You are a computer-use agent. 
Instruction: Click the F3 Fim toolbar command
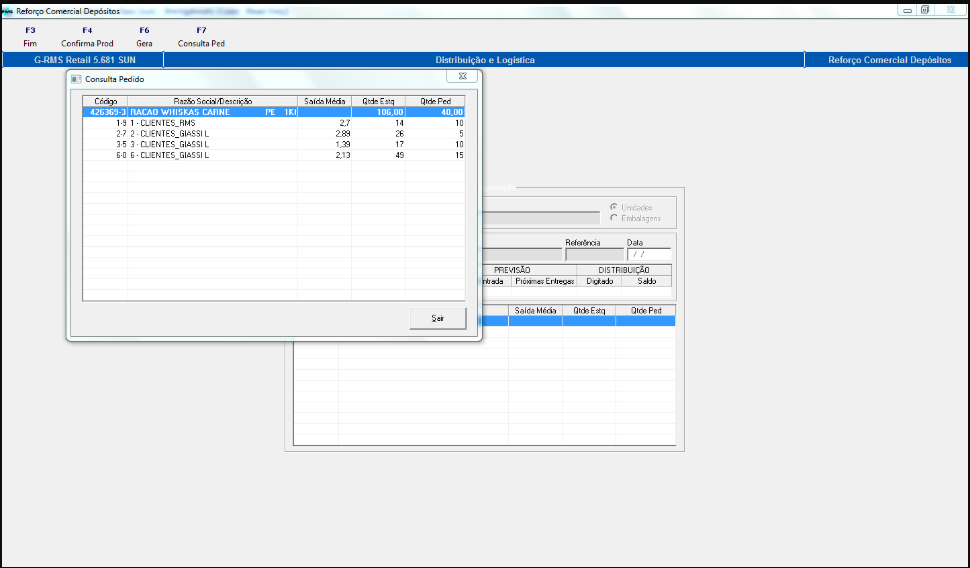coord(30,37)
